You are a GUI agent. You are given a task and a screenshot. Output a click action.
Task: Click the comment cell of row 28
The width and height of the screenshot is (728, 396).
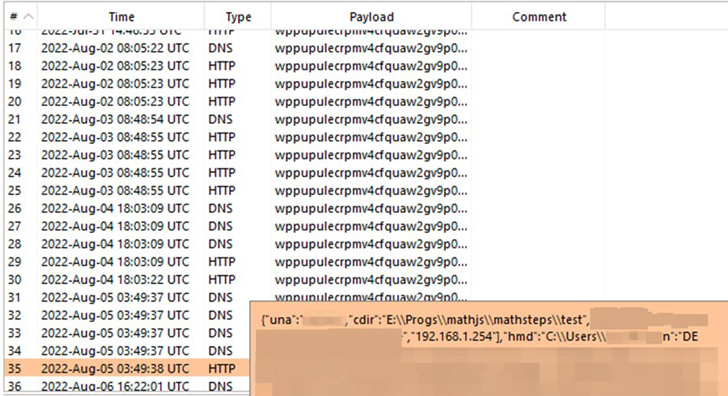pos(539,244)
